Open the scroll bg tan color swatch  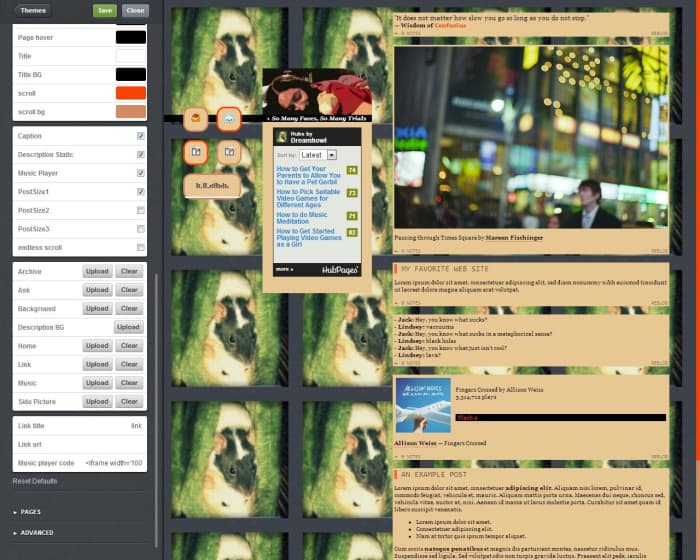pos(131,112)
